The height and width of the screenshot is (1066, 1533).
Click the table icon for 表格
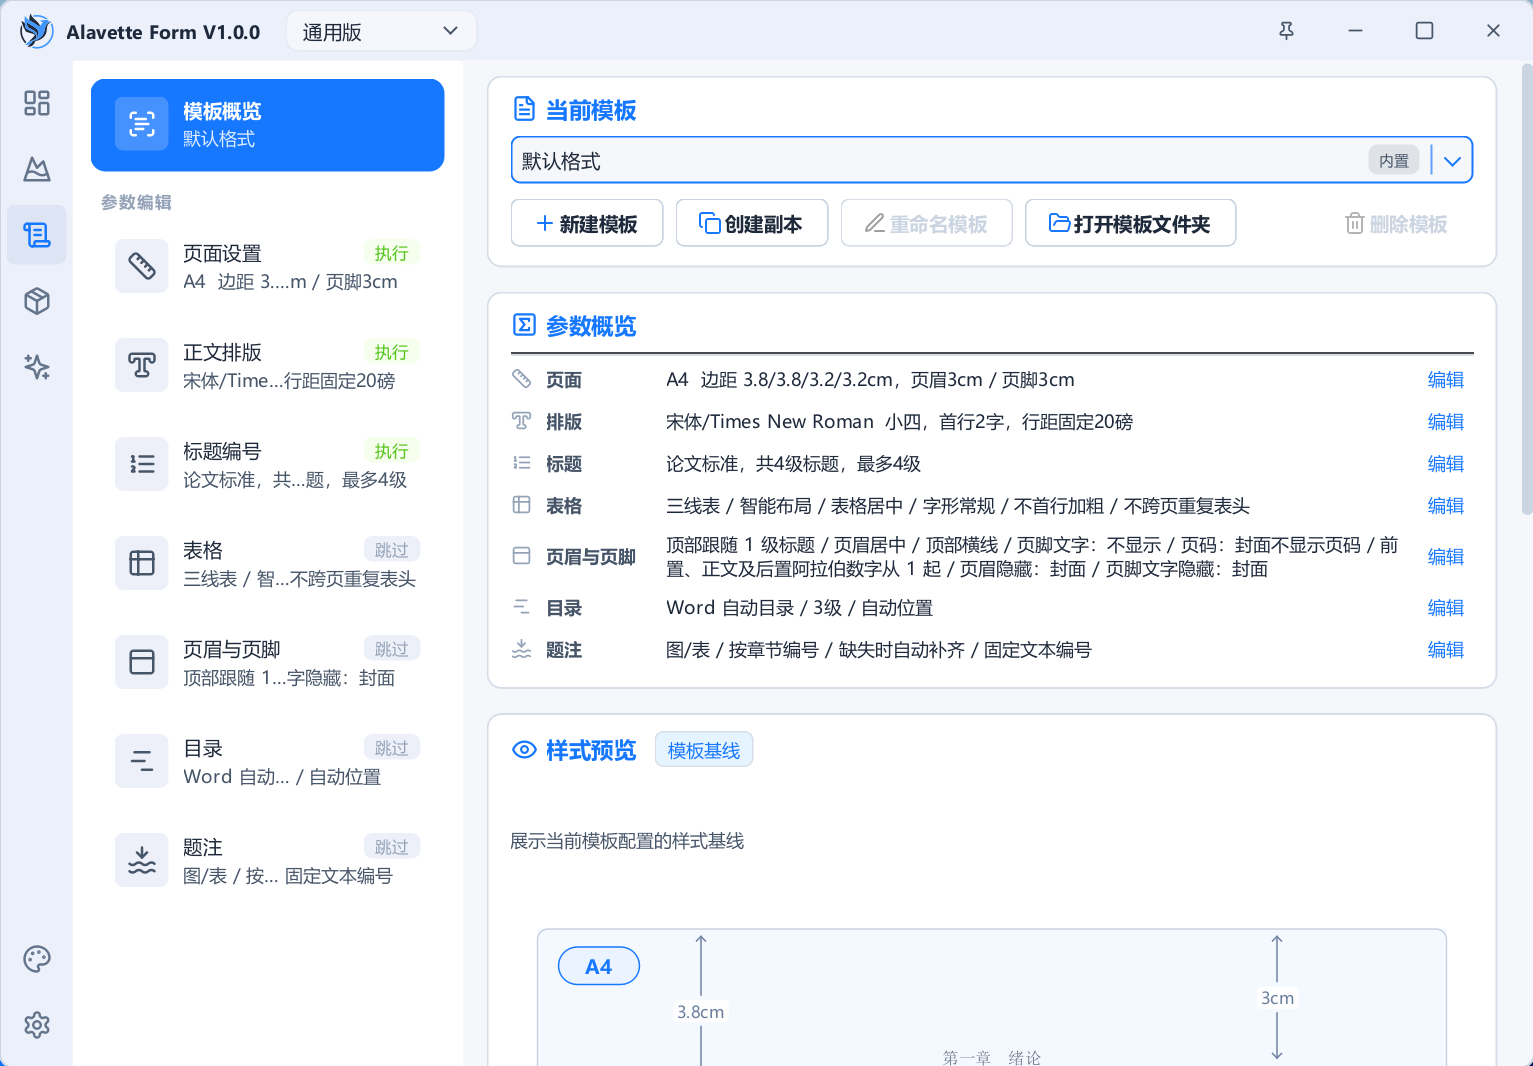coord(142,563)
